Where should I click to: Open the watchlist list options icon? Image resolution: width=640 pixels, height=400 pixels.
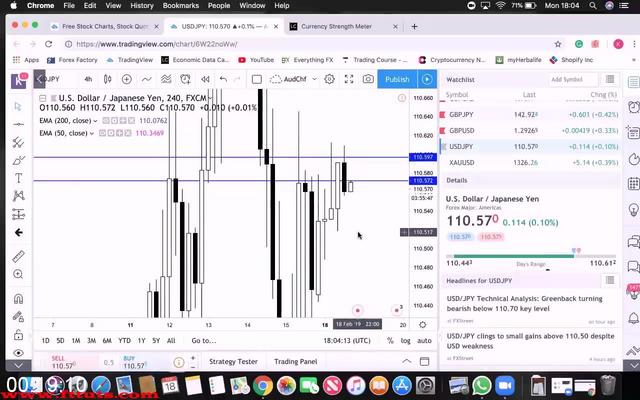click(x=610, y=79)
